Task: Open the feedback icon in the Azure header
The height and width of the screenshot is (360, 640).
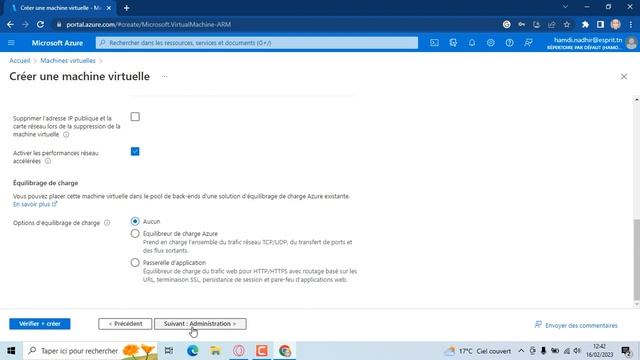Action: (x=528, y=43)
